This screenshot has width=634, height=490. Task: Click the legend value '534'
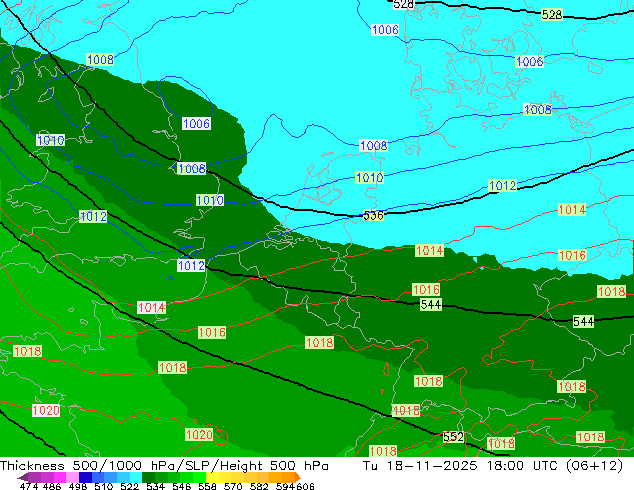pos(155,486)
